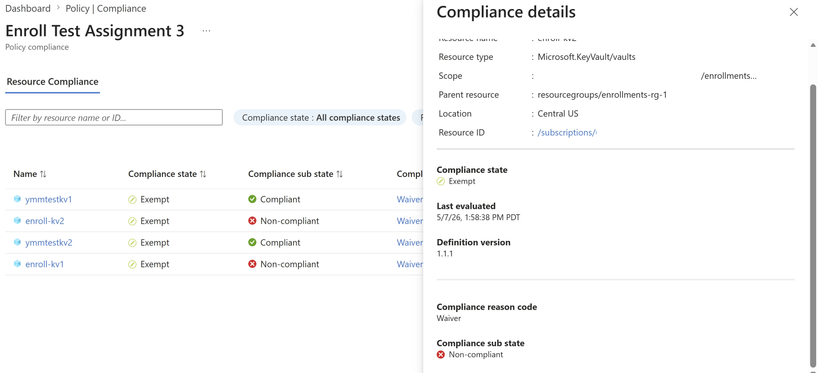Click the Last evaluated timestamp 5/7/26, 1:58:38 PM PDT
The width and height of the screenshot is (818, 373).
(478, 218)
